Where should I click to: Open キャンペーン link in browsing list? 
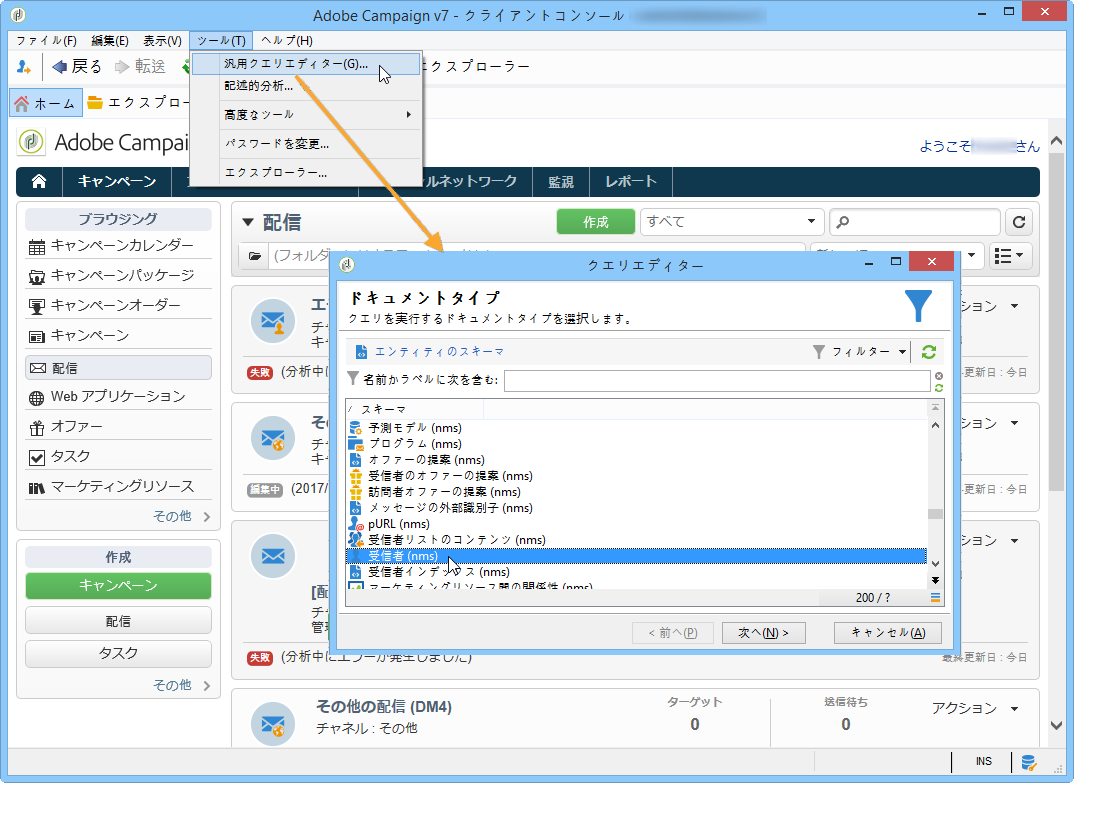click(x=90, y=335)
